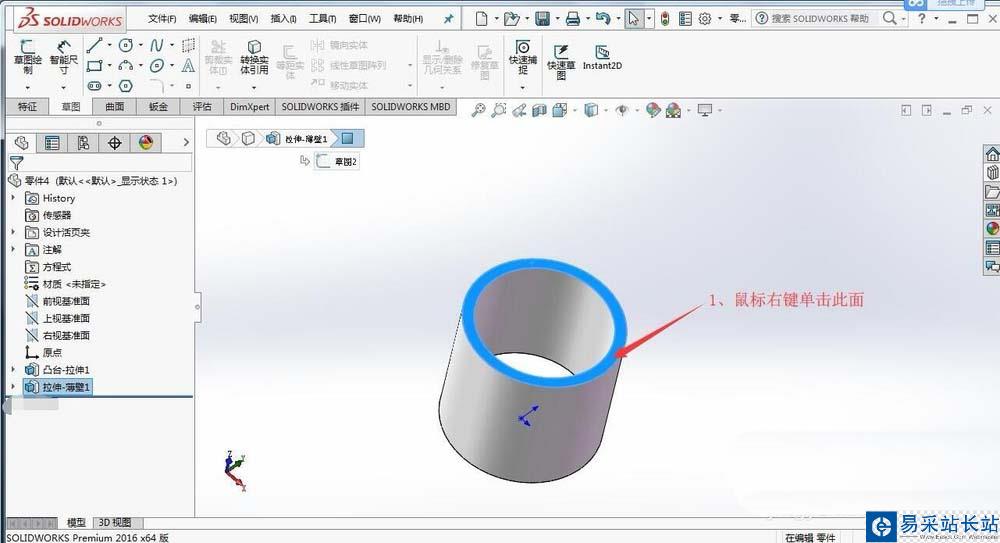The height and width of the screenshot is (543, 1000).
Task: Open the Appearances task pane color ball
Action: point(992,228)
